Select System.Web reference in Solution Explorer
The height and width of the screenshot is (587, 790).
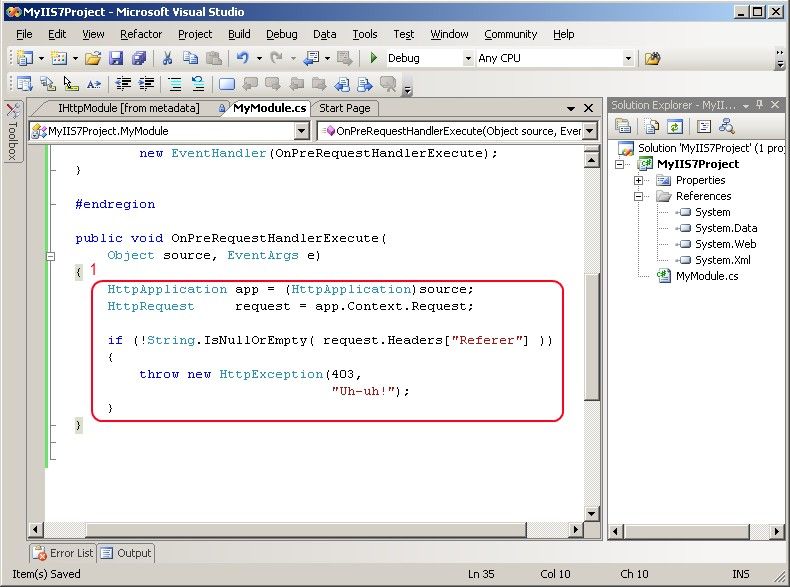click(x=725, y=244)
